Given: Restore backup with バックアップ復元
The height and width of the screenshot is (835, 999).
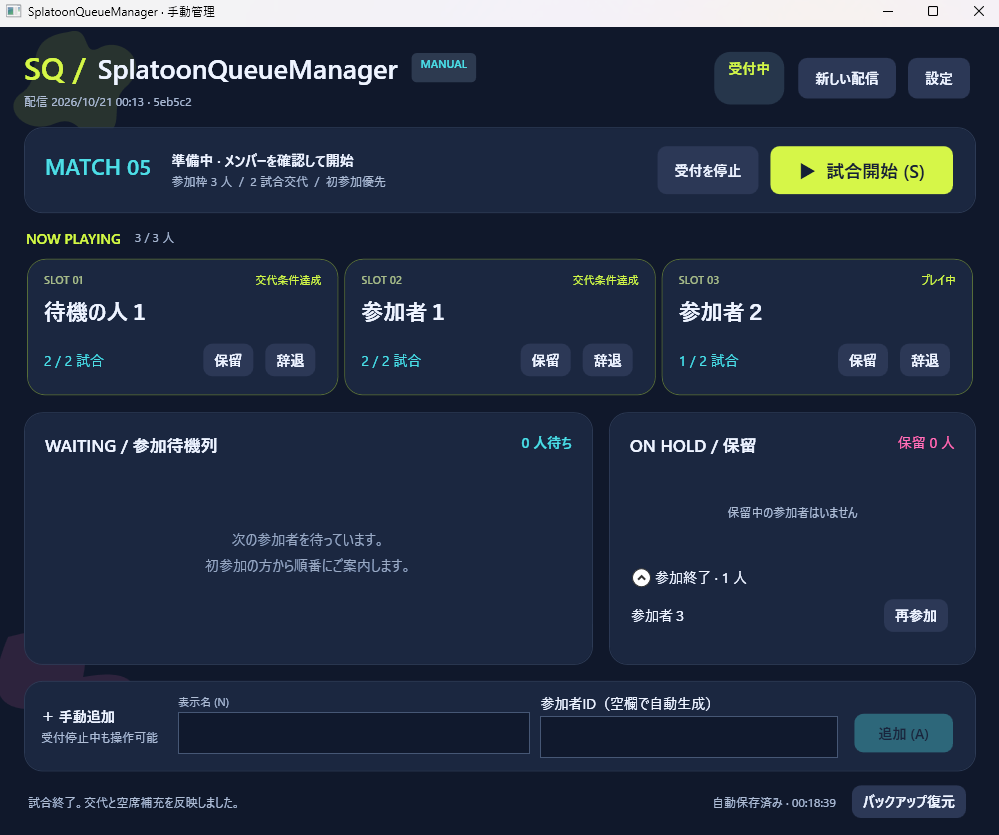Looking at the screenshot, I should tap(909, 802).
